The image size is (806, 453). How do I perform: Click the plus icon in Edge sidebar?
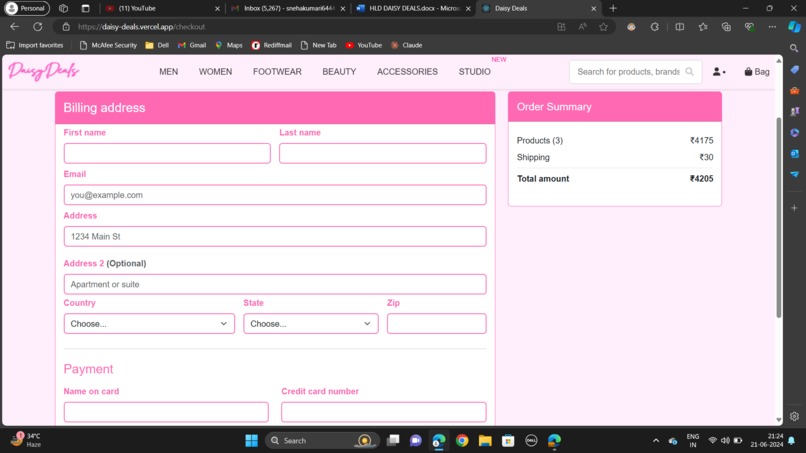pyautogui.click(x=794, y=208)
